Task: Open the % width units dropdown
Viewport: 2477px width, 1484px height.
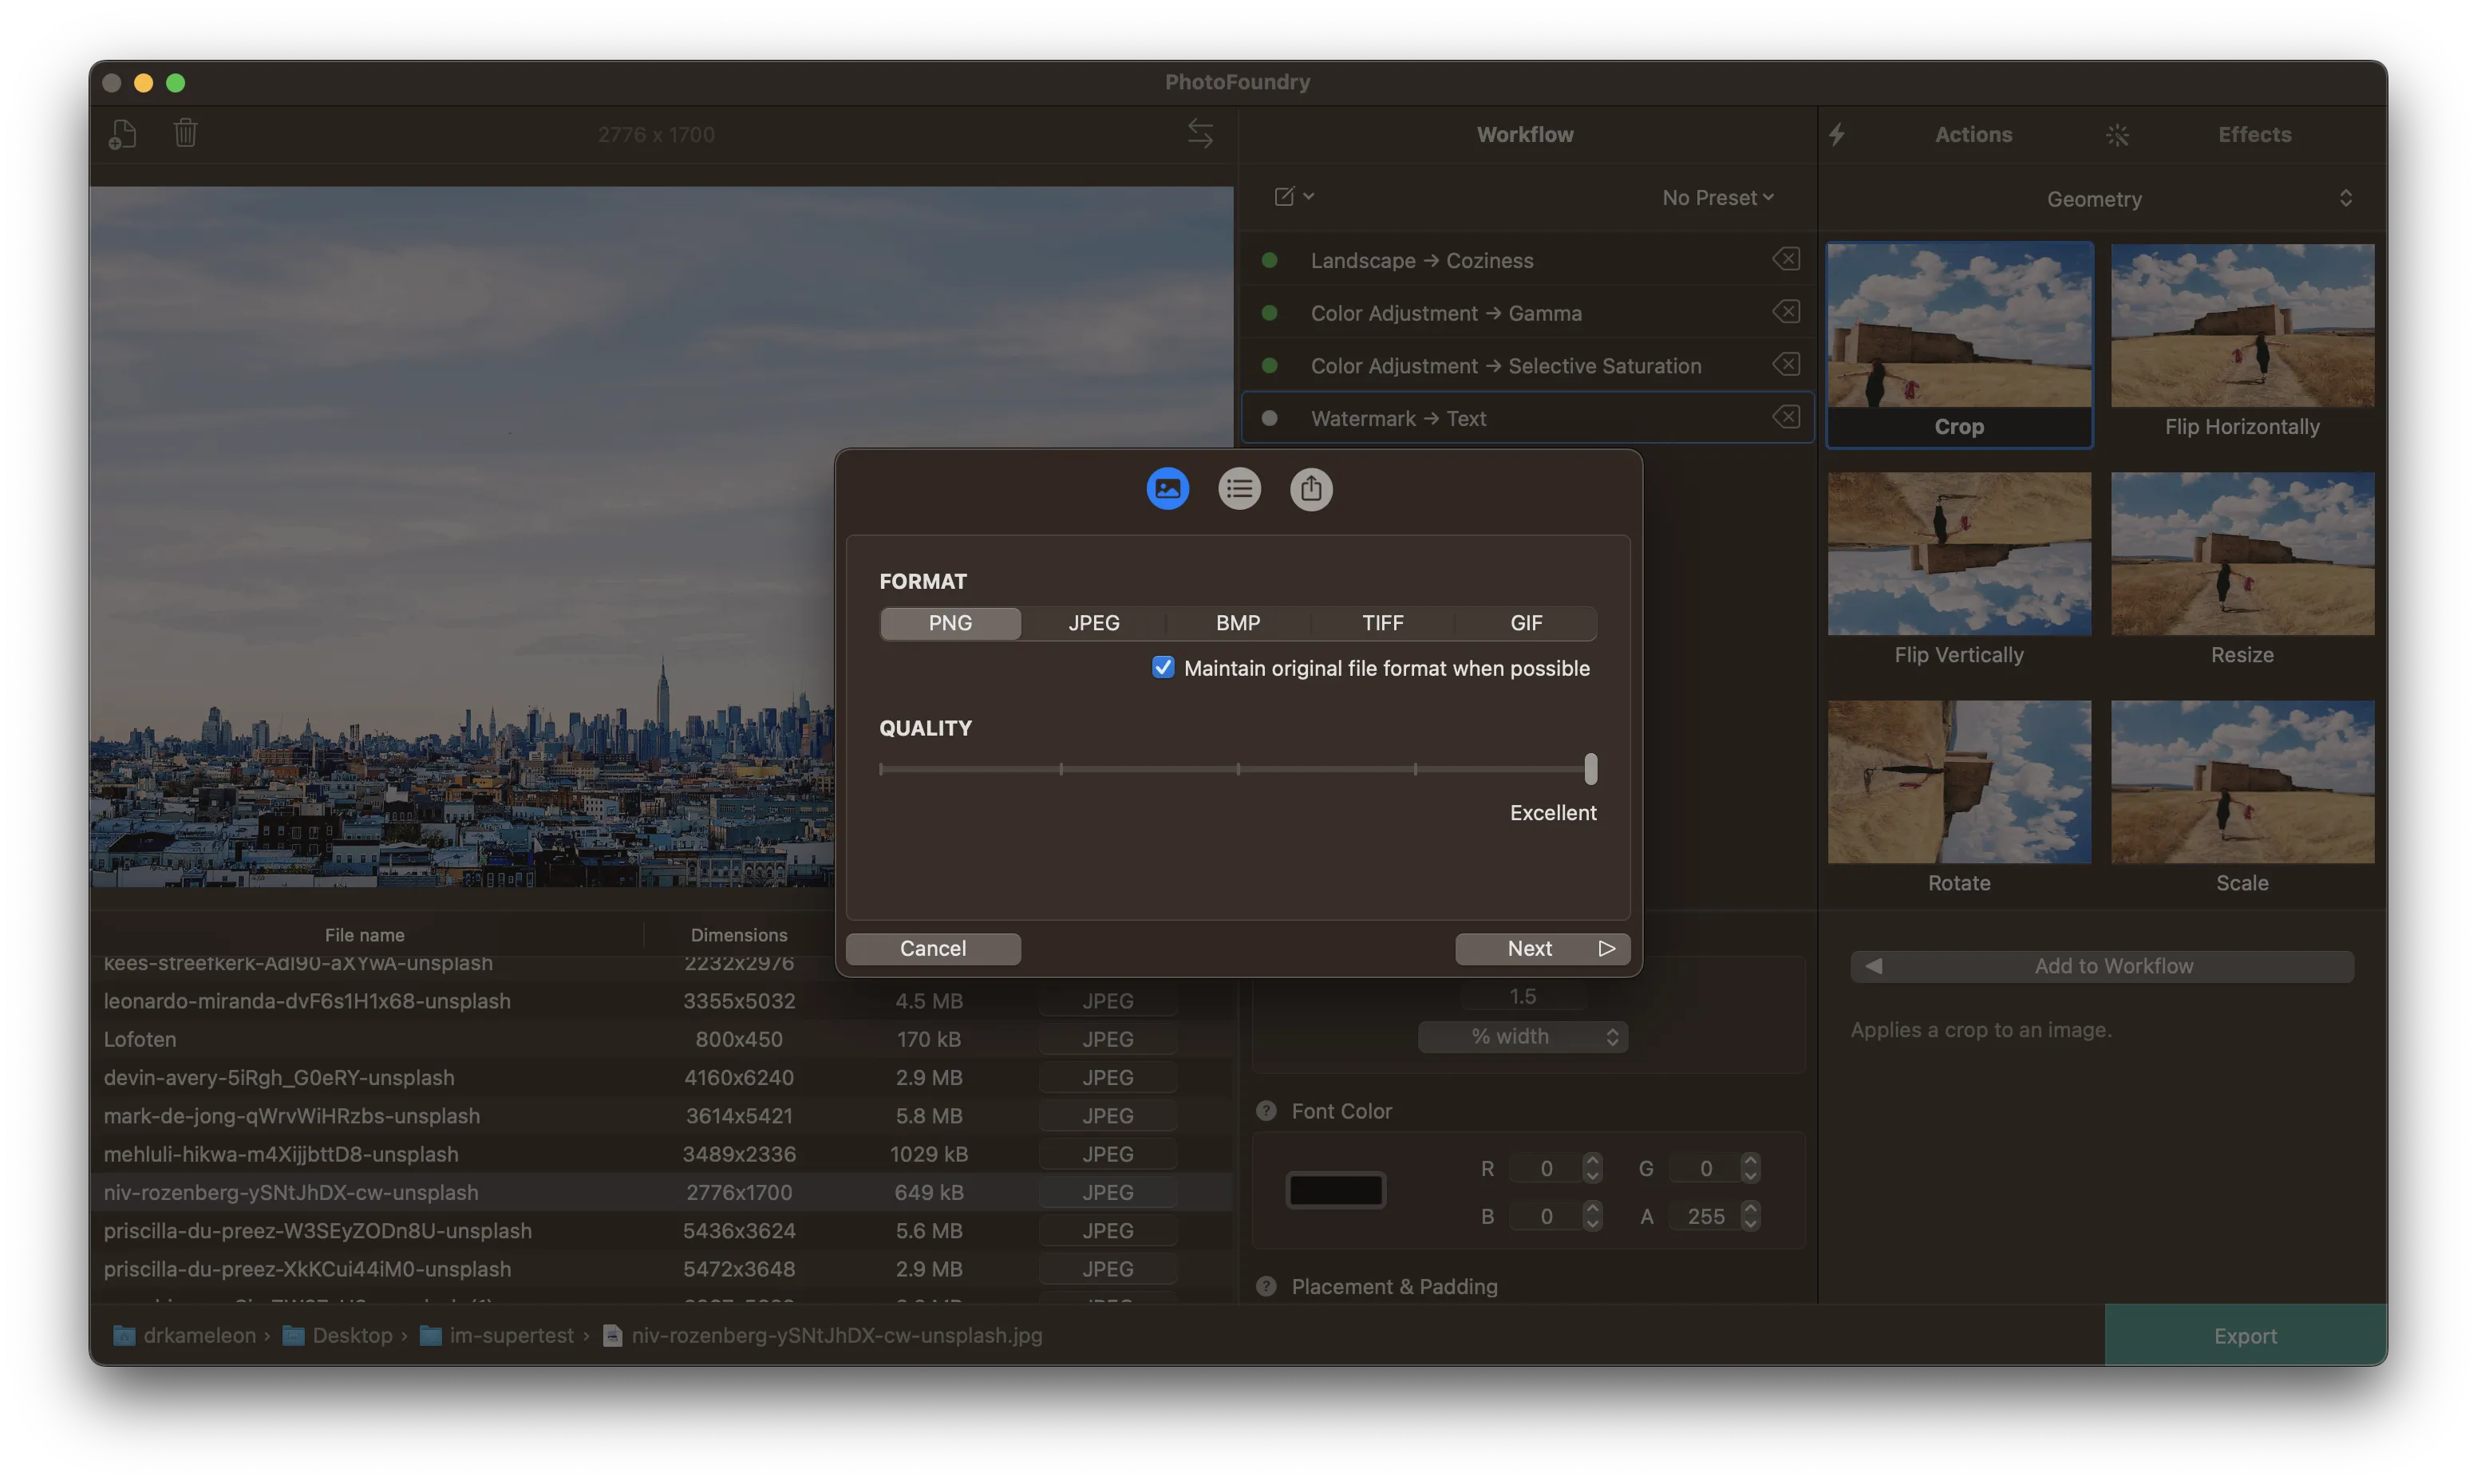Action: pos(1522,1037)
